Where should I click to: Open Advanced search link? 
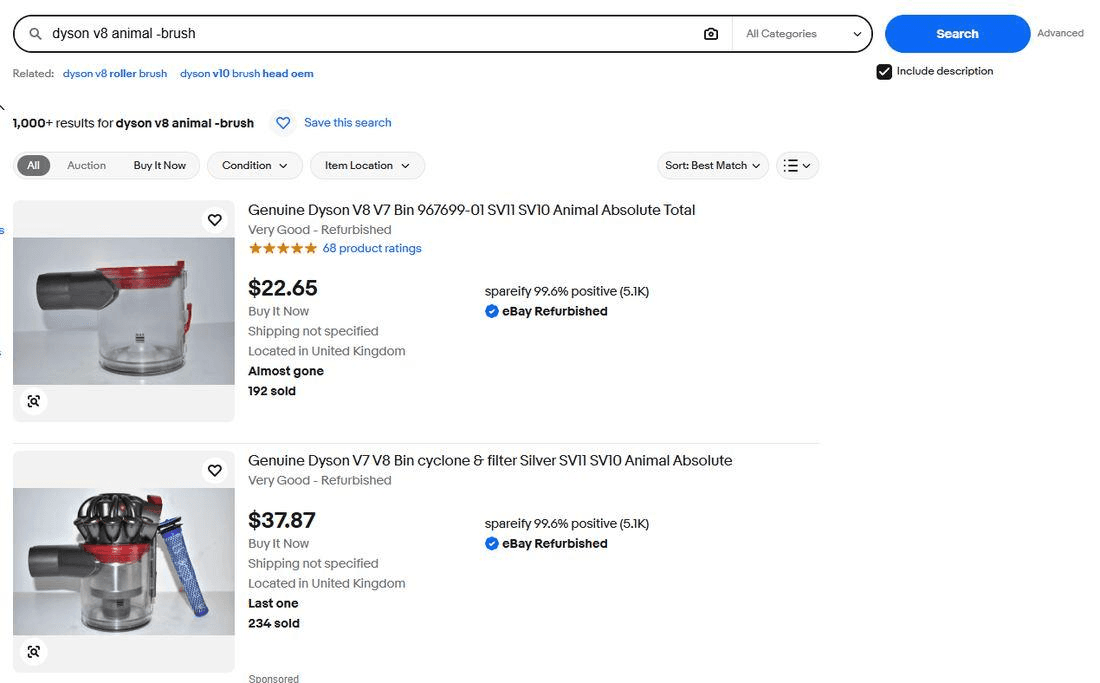pos(1060,33)
